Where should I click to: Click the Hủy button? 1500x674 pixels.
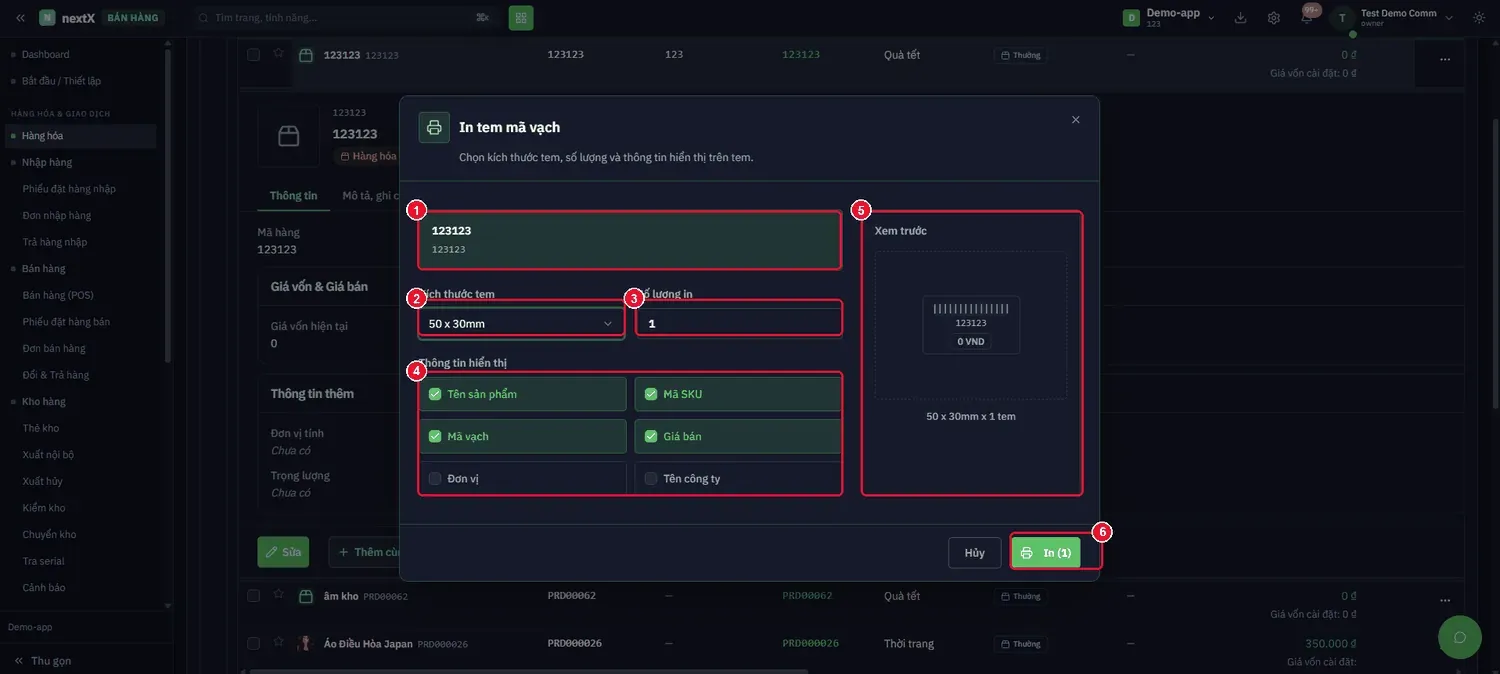click(x=975, y=553)
